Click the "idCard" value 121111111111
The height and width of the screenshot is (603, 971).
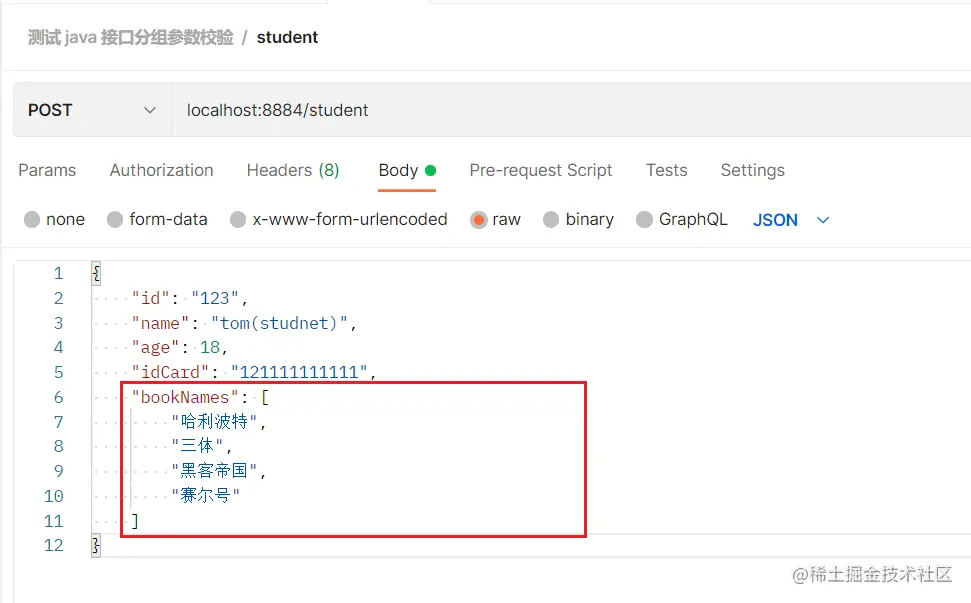298,372
